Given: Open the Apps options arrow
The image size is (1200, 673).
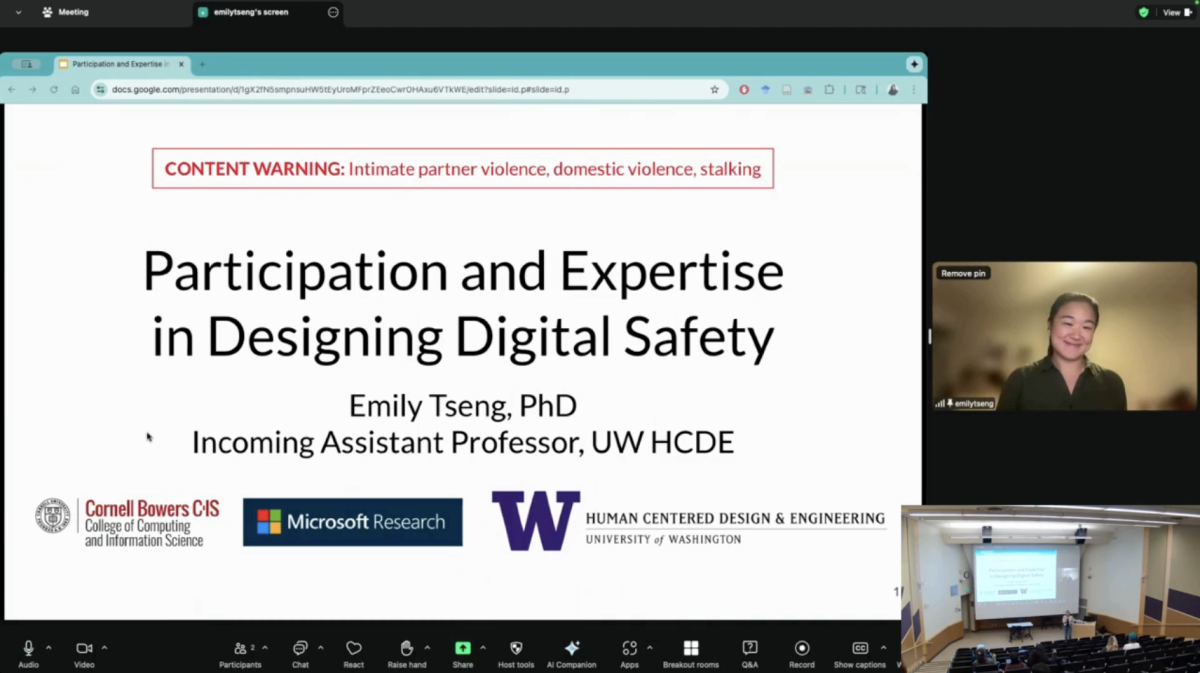Looking at the screenshot, I should point(649,647).
